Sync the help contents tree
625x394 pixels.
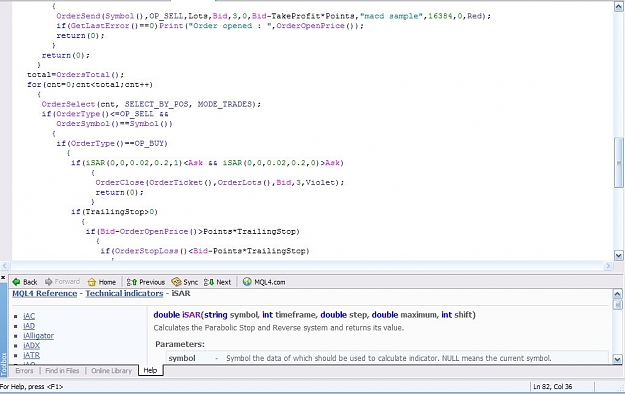185,282
